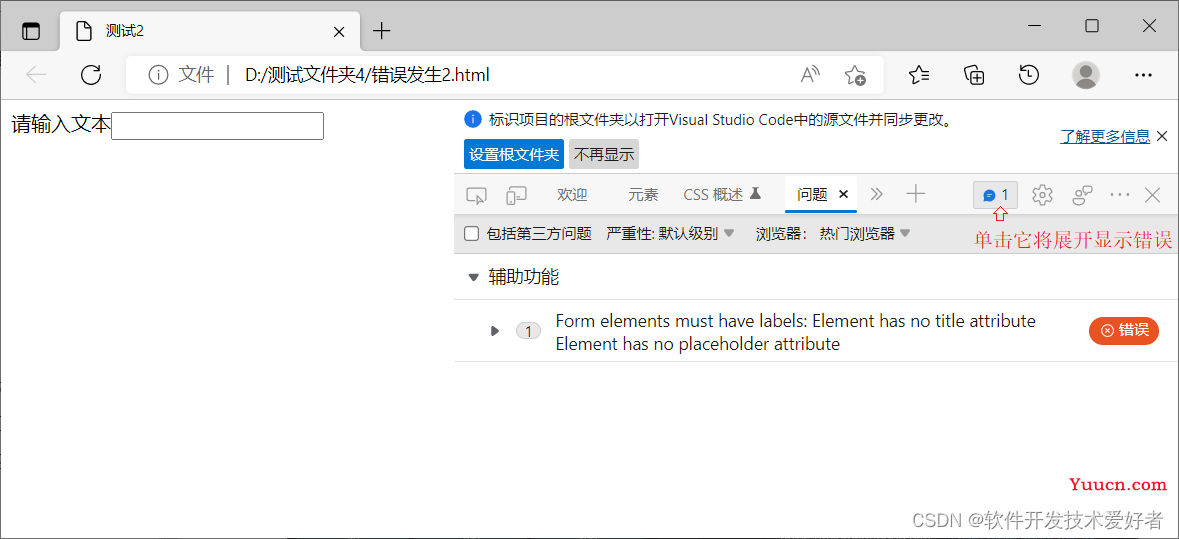Viewport: 1179px width, 539px height.
Task: Open 浏览器 热门浏览器 dropdown
Action: pyautogui.click(x=833, y=234)
